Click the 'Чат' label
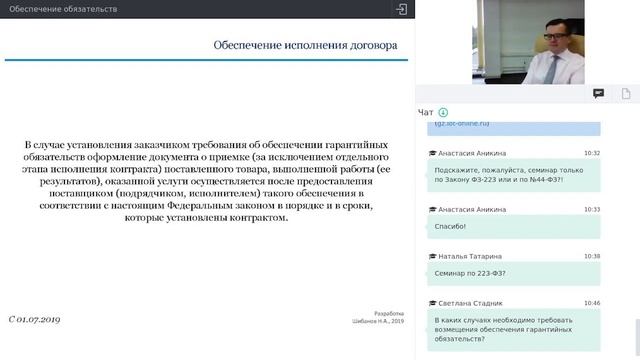This screenshot has width=640, height=360. pyautogui.click(x=425, y=112)
